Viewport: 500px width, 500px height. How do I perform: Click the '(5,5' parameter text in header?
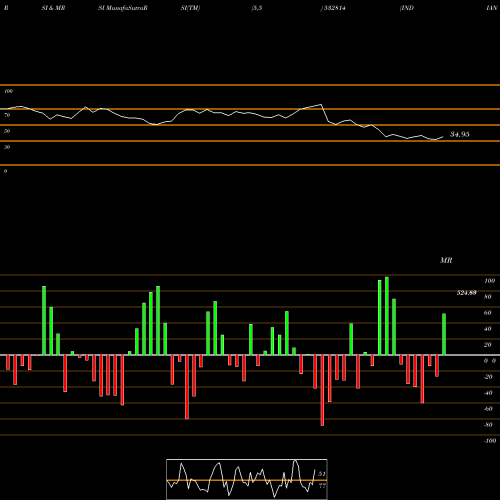[x=257, y=8]
